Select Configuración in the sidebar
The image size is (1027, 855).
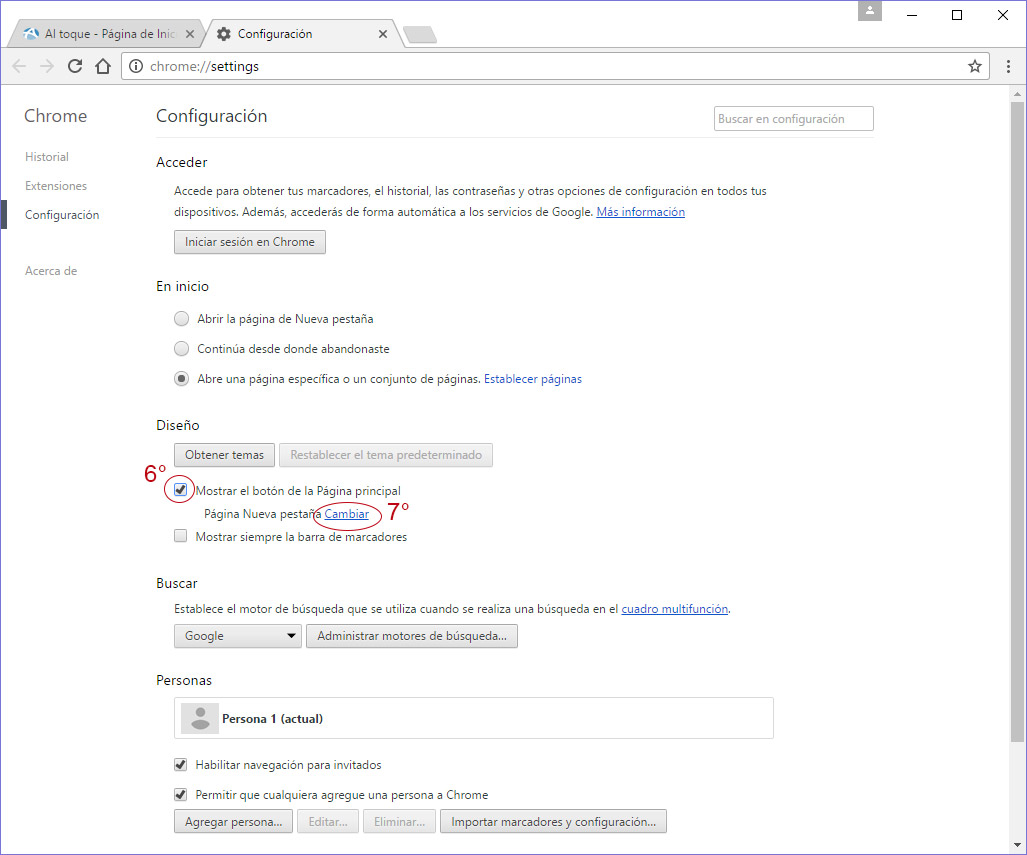coord(62,215)
